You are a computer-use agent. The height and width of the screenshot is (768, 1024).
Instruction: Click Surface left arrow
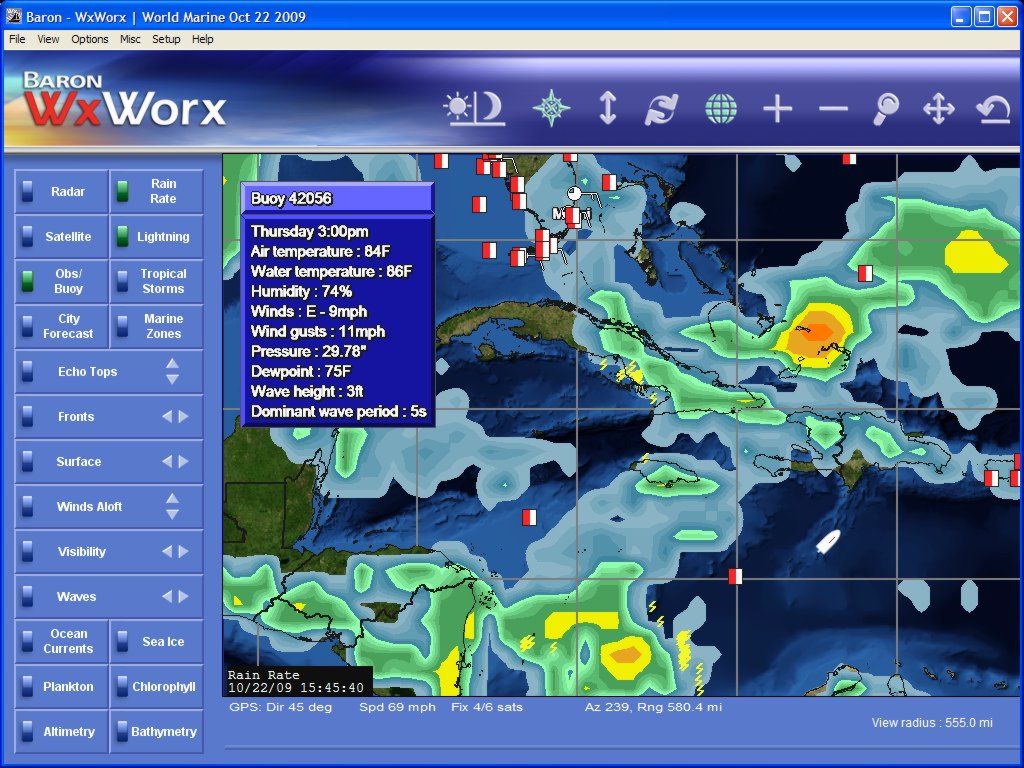(167, 462)
